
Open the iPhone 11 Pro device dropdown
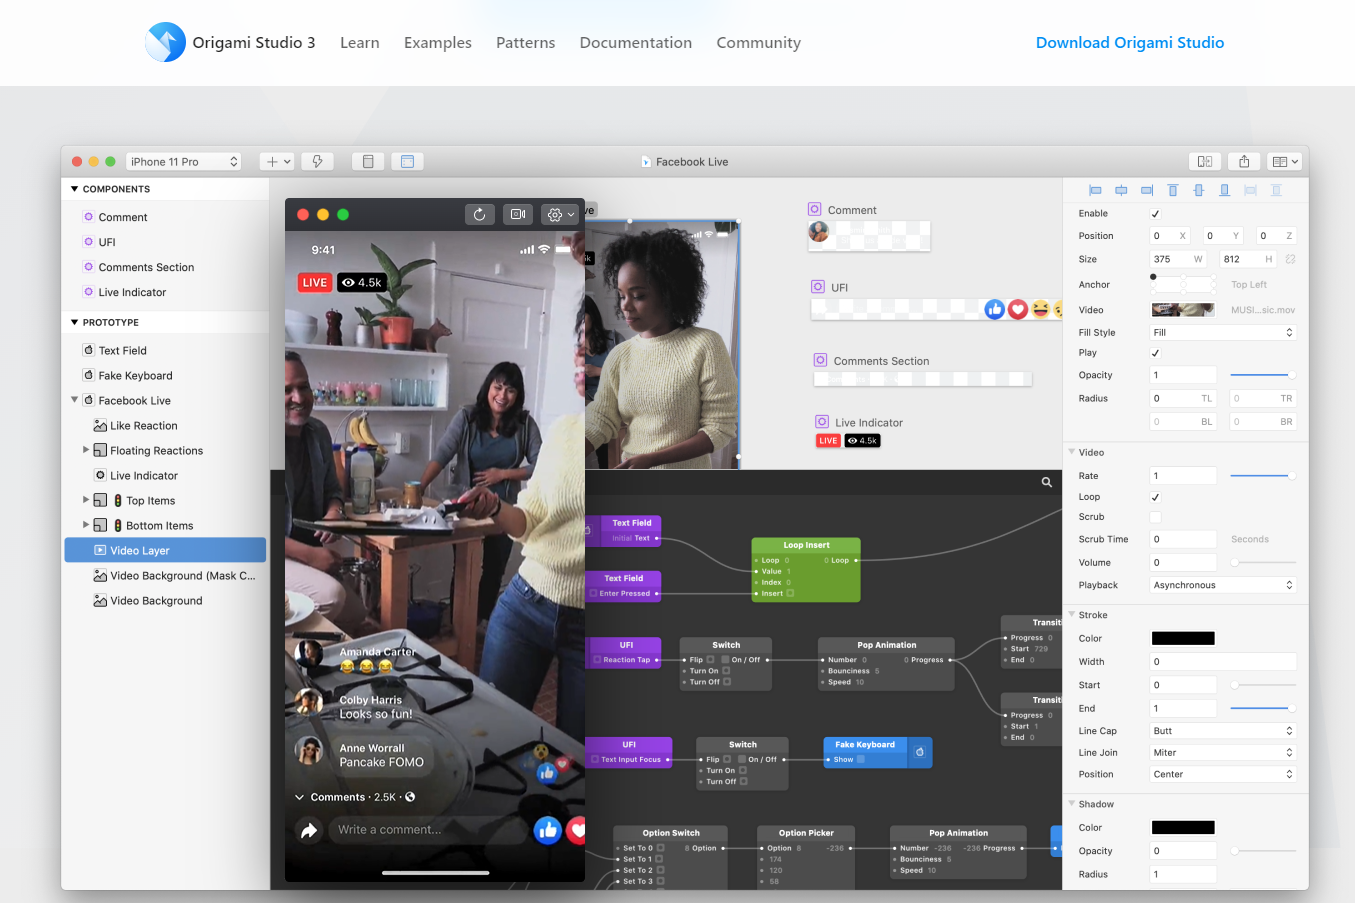(184, 161)
